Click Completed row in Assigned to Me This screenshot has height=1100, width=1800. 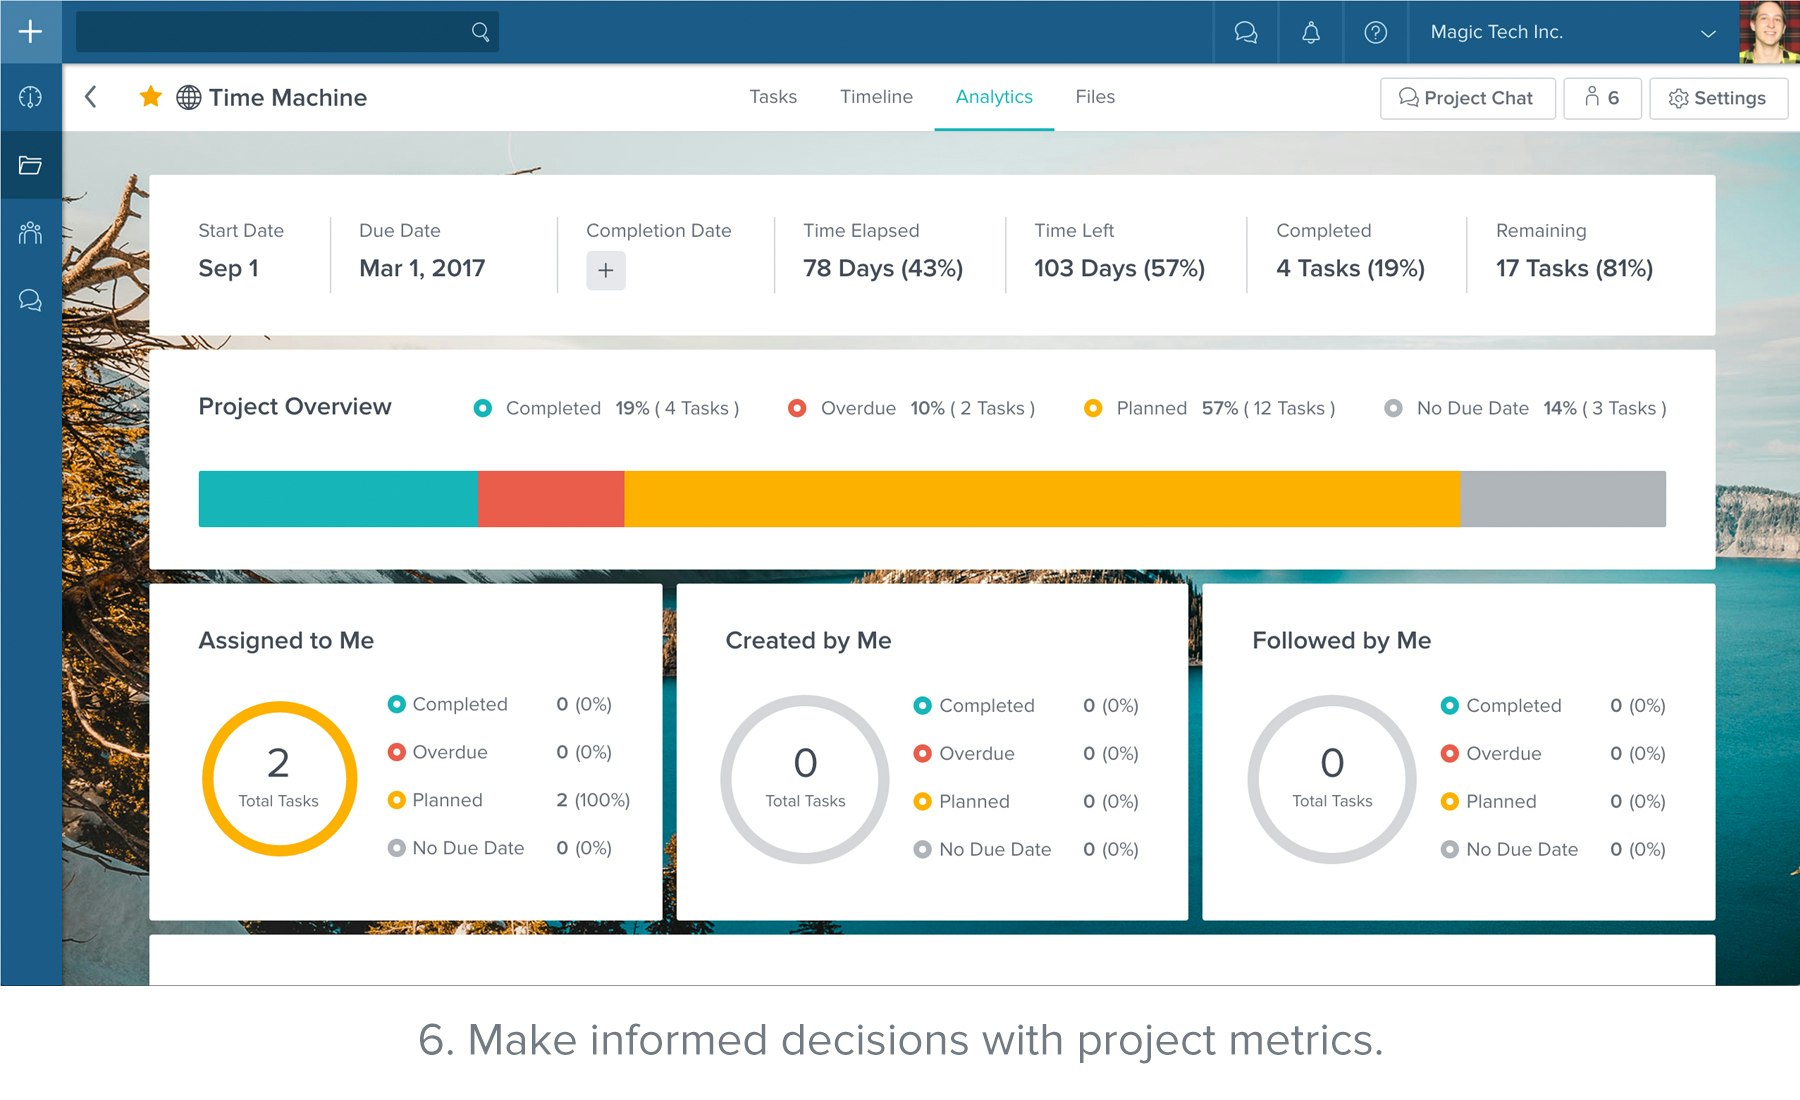(x=500, y=704)
